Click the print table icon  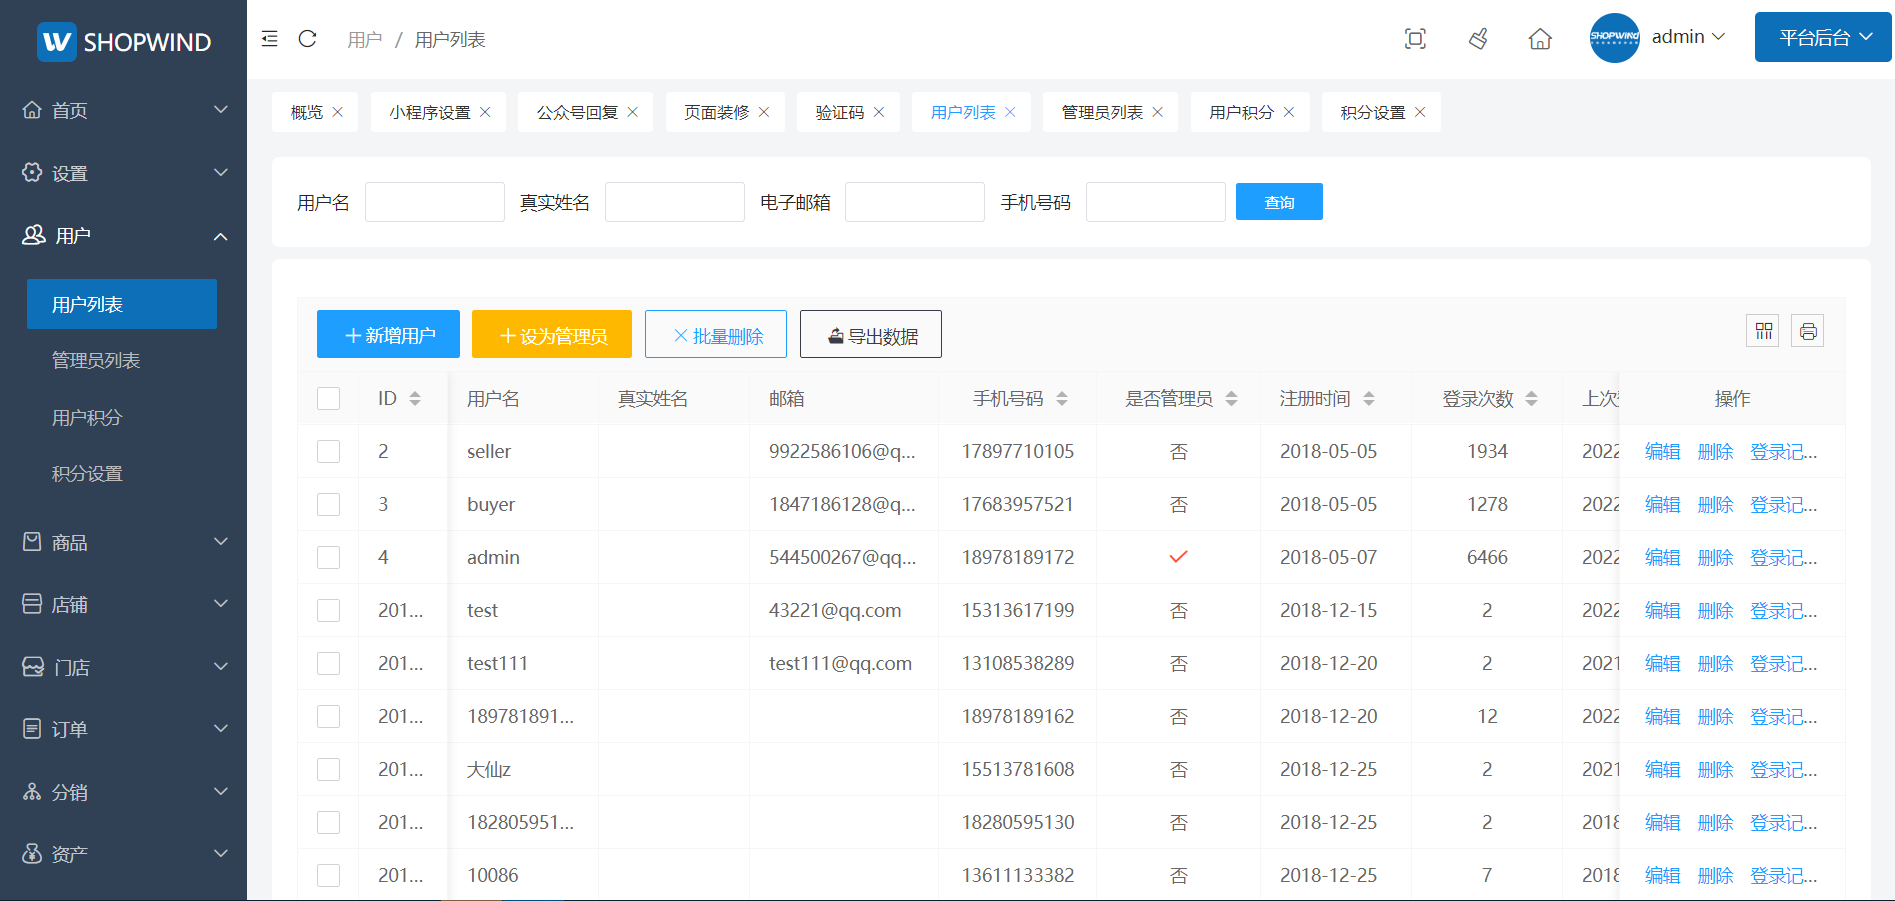pos(1807,331)
